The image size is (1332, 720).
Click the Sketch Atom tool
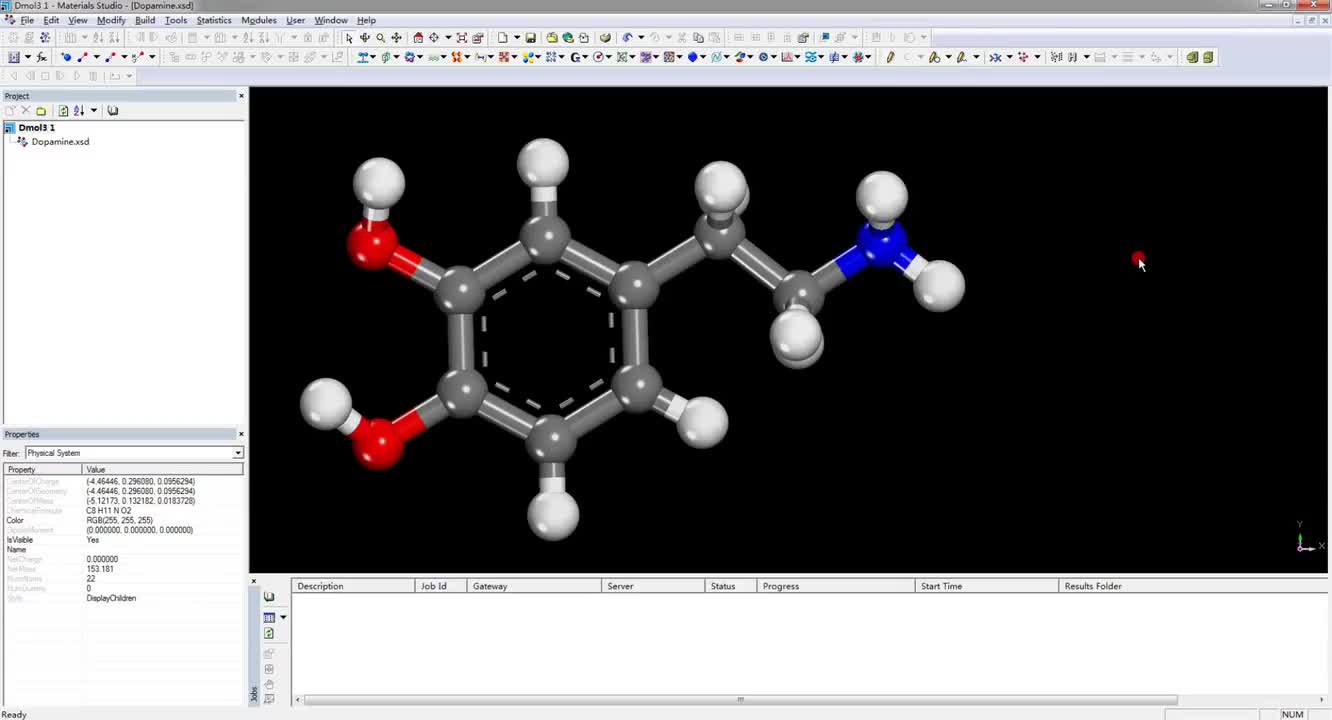tap(66, 57)
